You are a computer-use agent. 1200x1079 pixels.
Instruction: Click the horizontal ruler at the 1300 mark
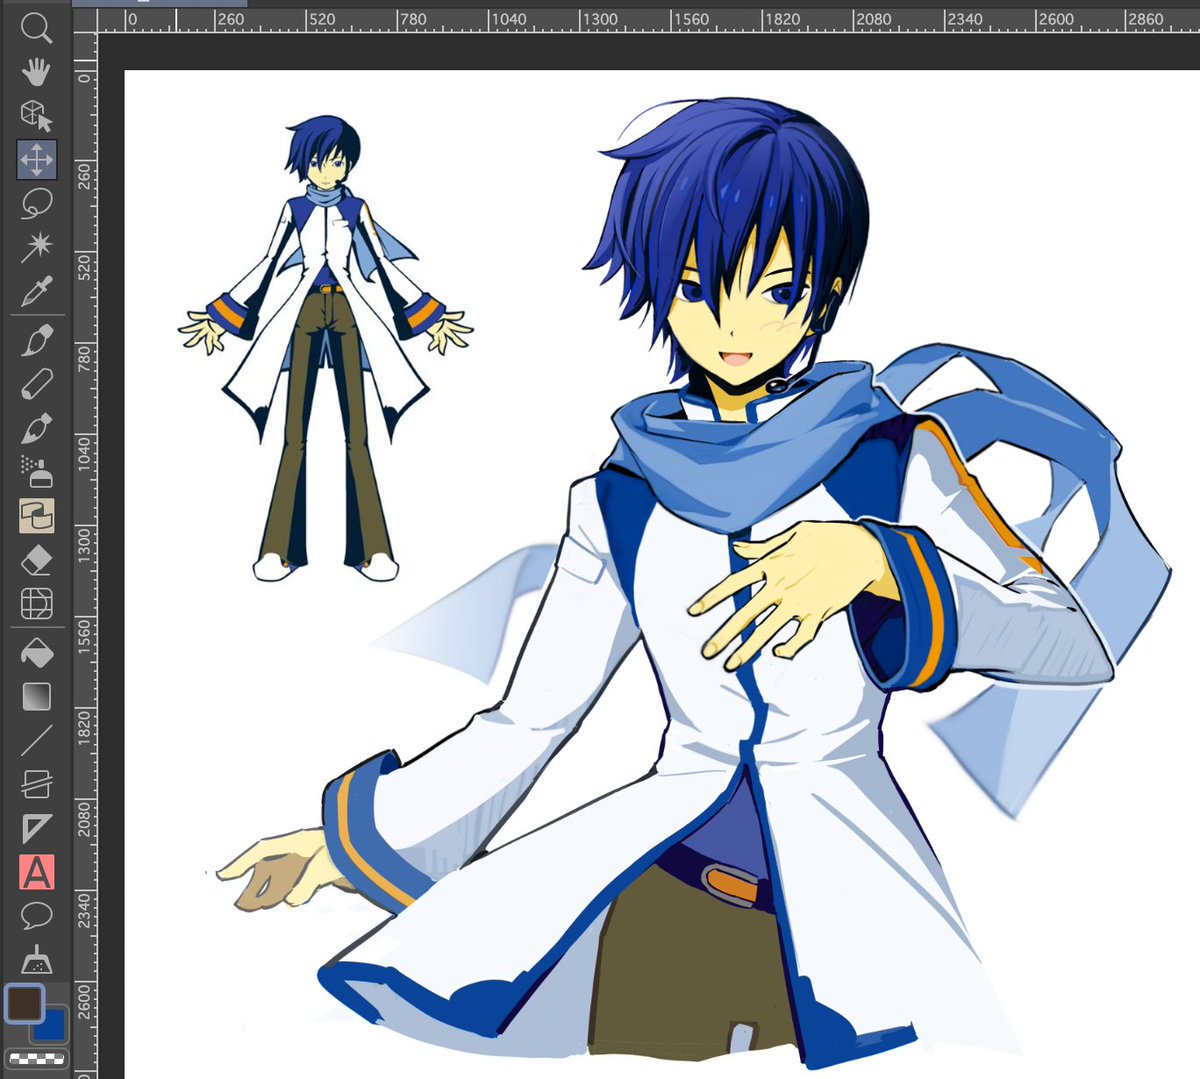(x=599, y=18)
